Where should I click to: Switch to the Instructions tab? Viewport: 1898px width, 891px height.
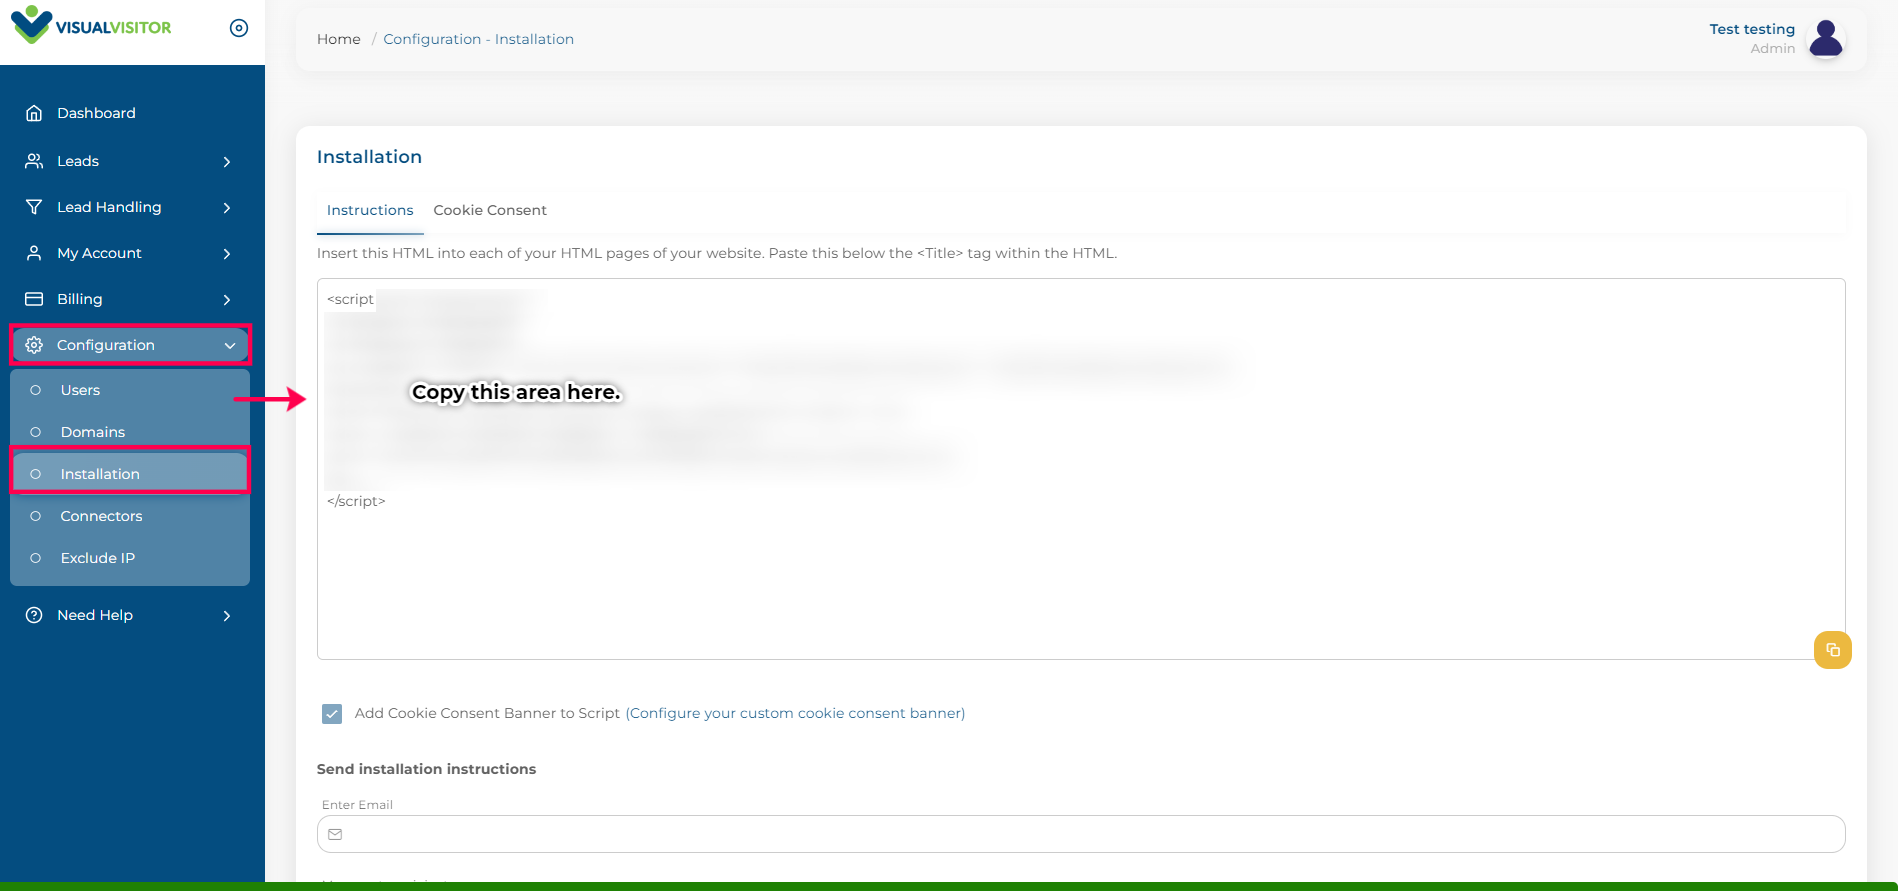tap(370, 210)
